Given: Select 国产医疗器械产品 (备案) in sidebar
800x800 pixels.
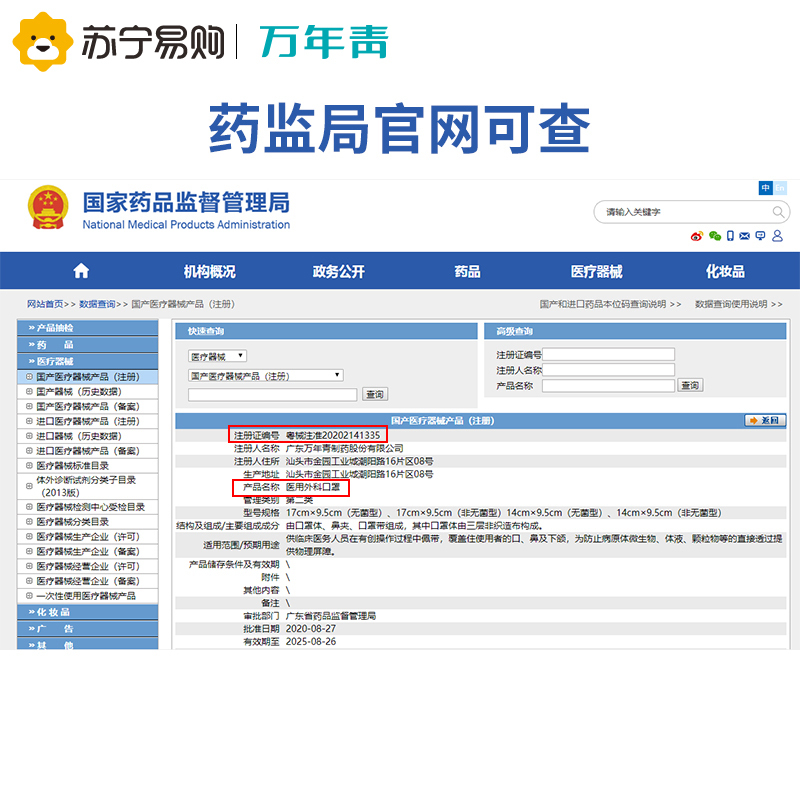Looking at the screenshot, I should tap(88, 407).
